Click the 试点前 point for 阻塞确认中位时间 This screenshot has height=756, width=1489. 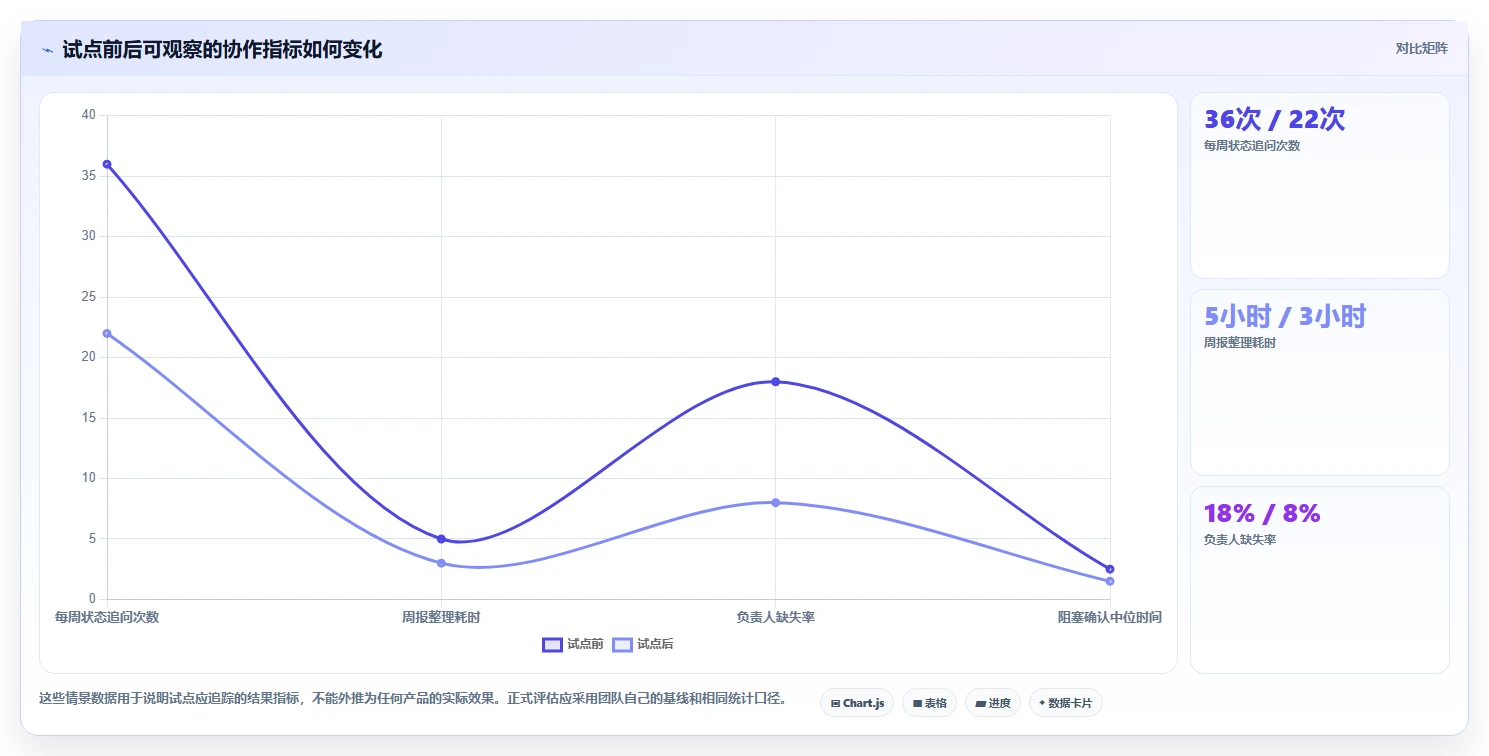pos(1110,569)
